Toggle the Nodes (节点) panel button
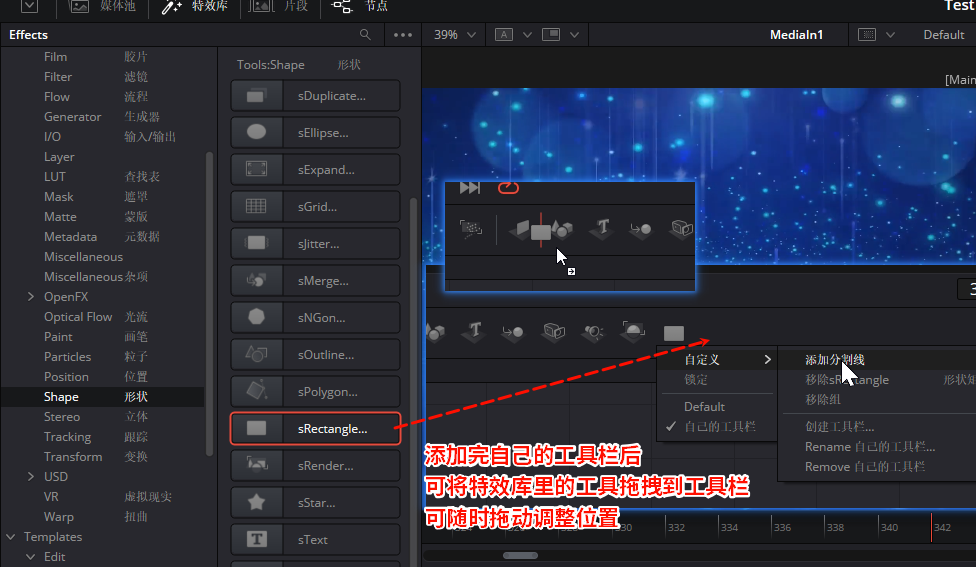The image size is (976, 567). 359,7
